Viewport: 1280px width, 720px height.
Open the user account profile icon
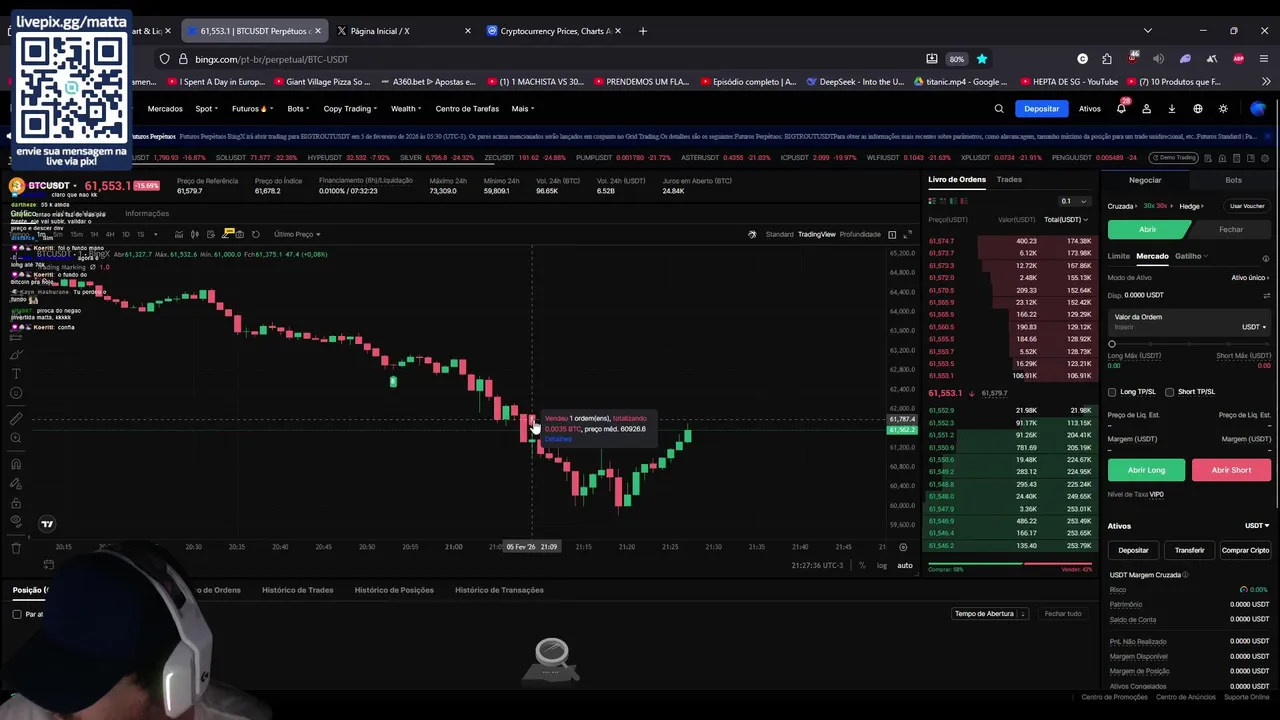tap(1147, 108)
